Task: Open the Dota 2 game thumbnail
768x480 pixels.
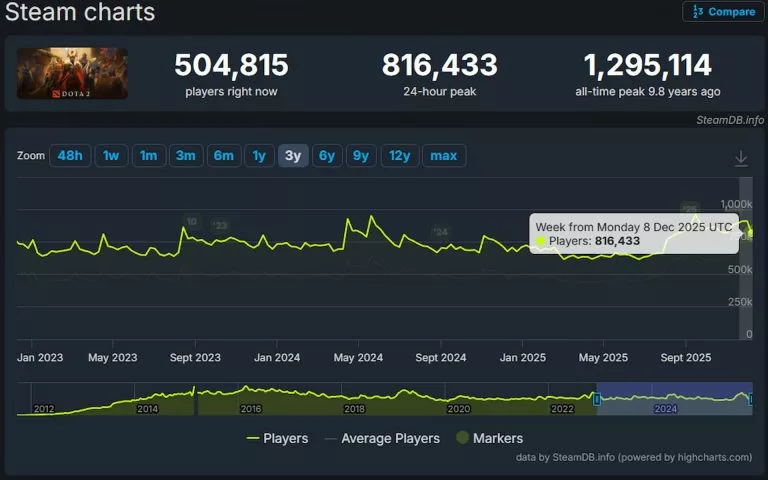Action: [72, 73]
